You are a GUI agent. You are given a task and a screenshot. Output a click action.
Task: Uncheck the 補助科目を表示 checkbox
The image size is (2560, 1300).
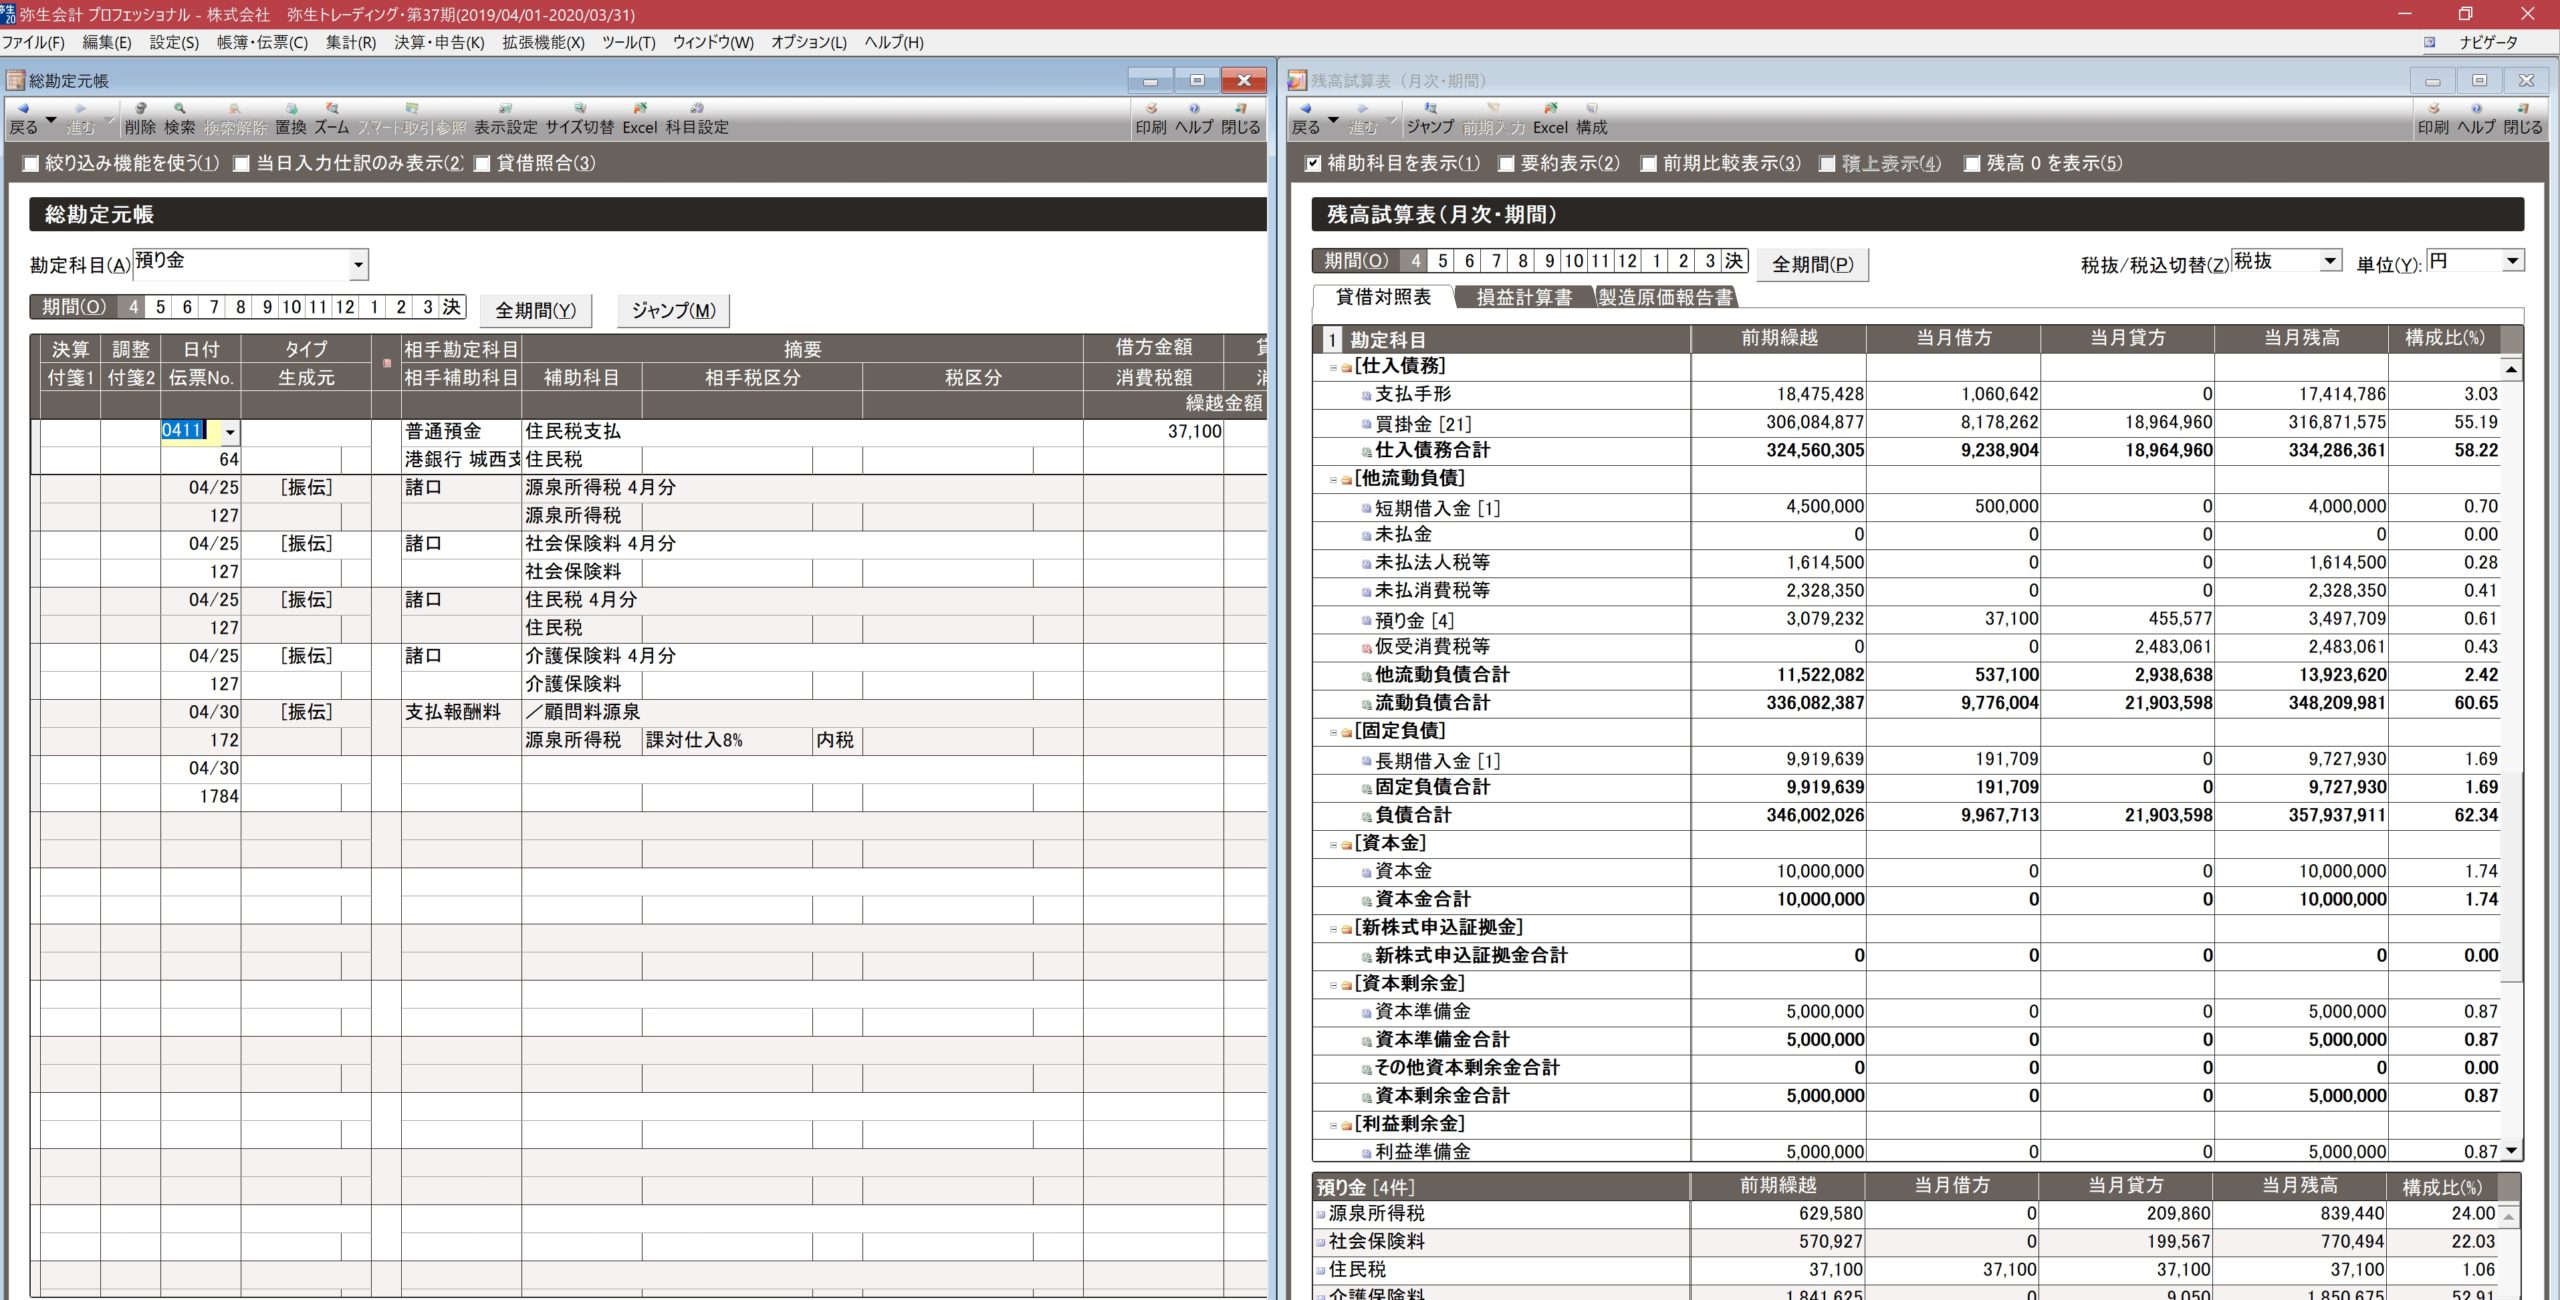pyautogui.click(x=1314, y=164)
